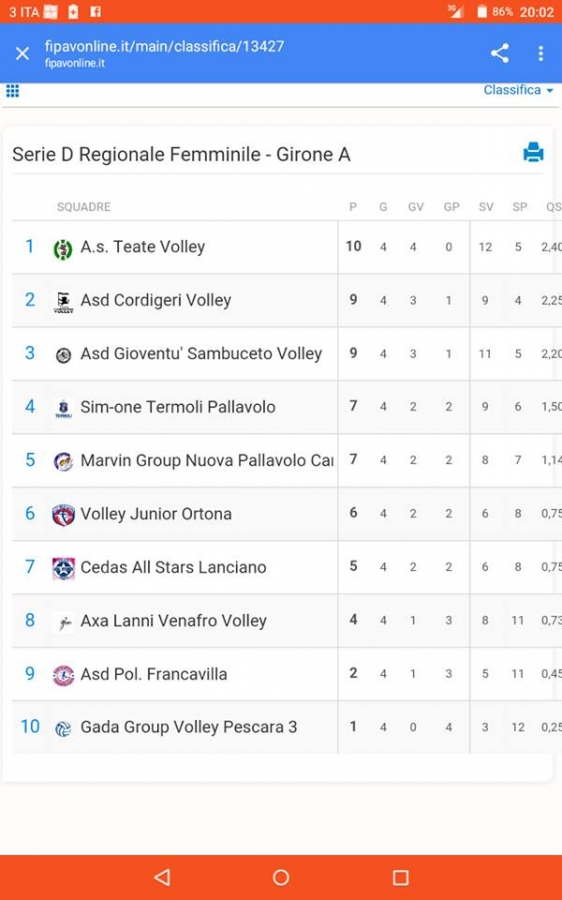Click Volley Junior Ortona team logo
Image resolution: width=562 pixels, height=900 pixels.
coord(63,515)
